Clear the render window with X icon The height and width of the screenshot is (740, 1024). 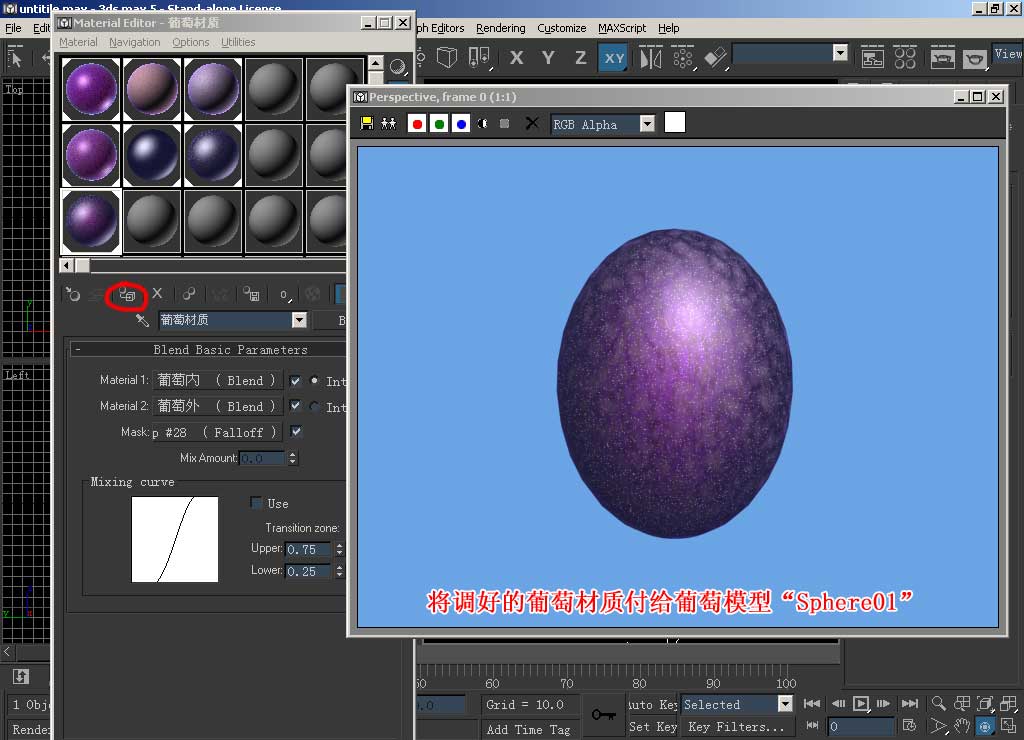click(x=532, y=124)
